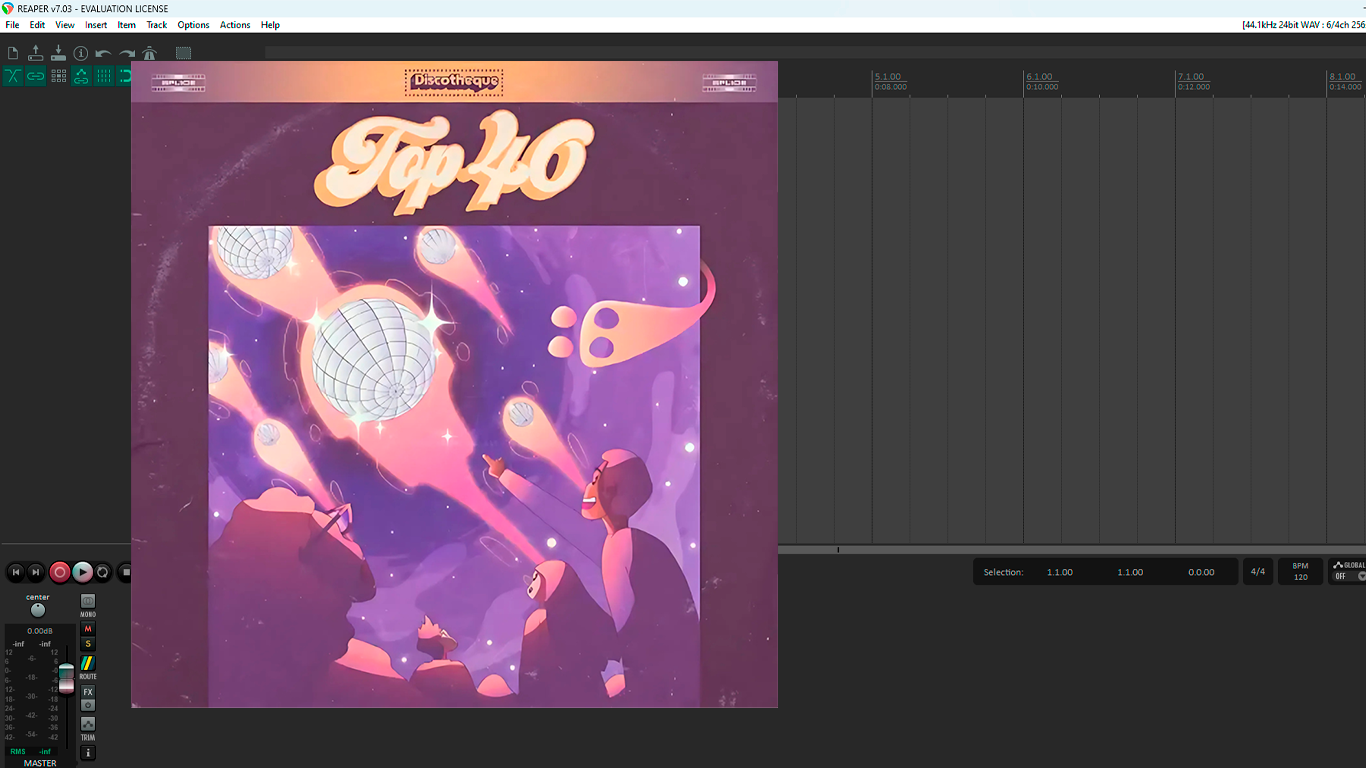The height and width of the screenshot is (768, 1366).
Task: Click the 5.1.00 ruler marker
Action: 888,77
